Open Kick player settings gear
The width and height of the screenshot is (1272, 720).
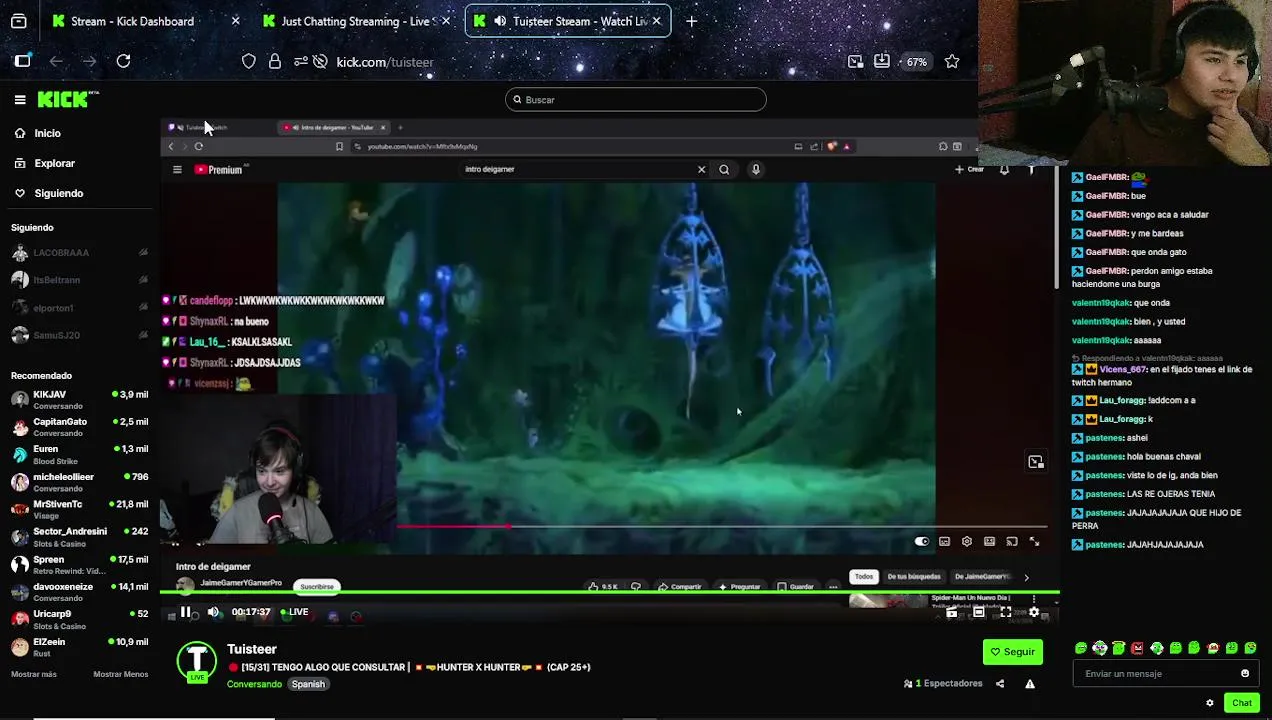[1034, 612]
